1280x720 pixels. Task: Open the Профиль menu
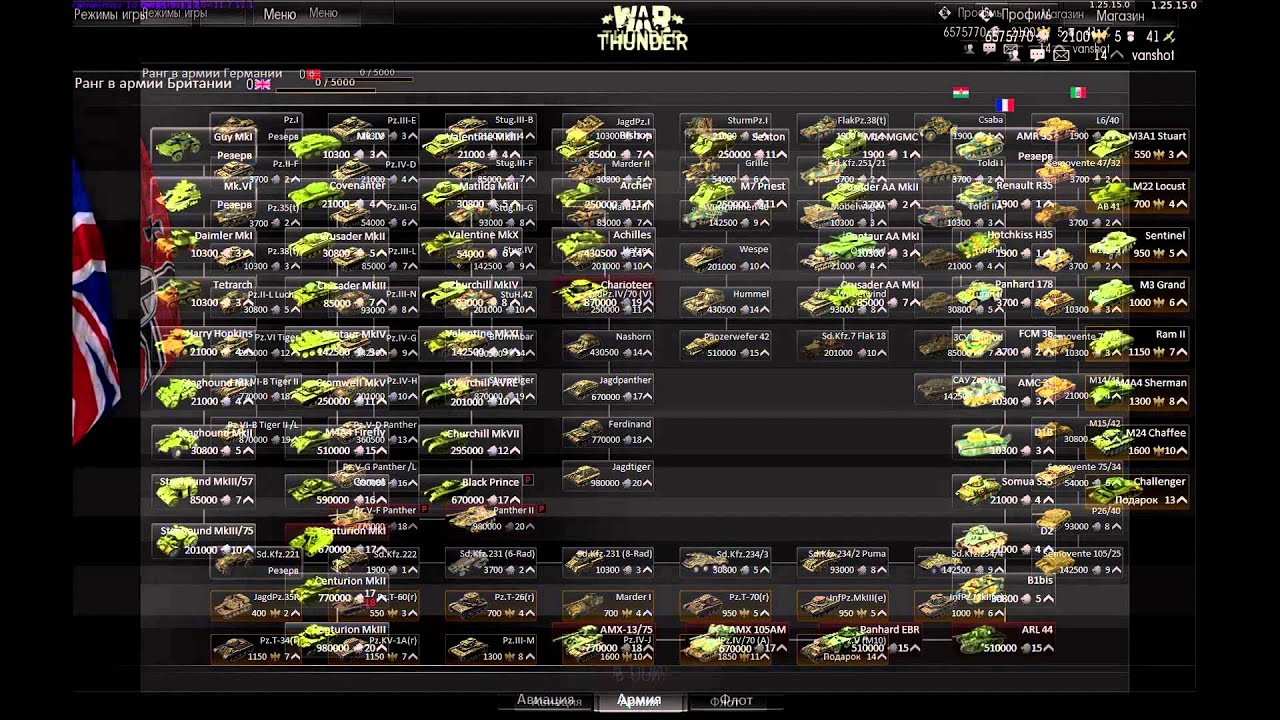coord(1027,15)
